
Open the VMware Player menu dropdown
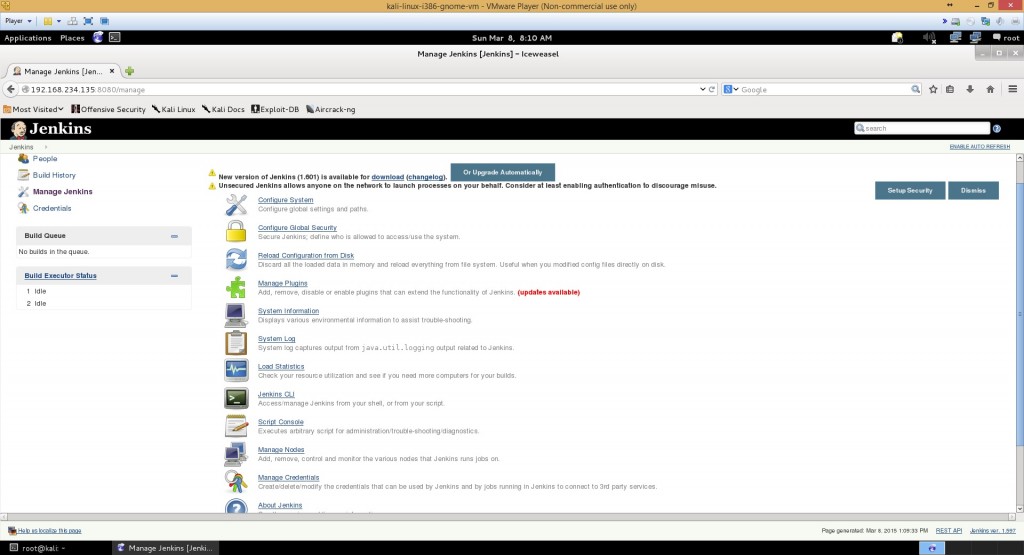(18, 21)
